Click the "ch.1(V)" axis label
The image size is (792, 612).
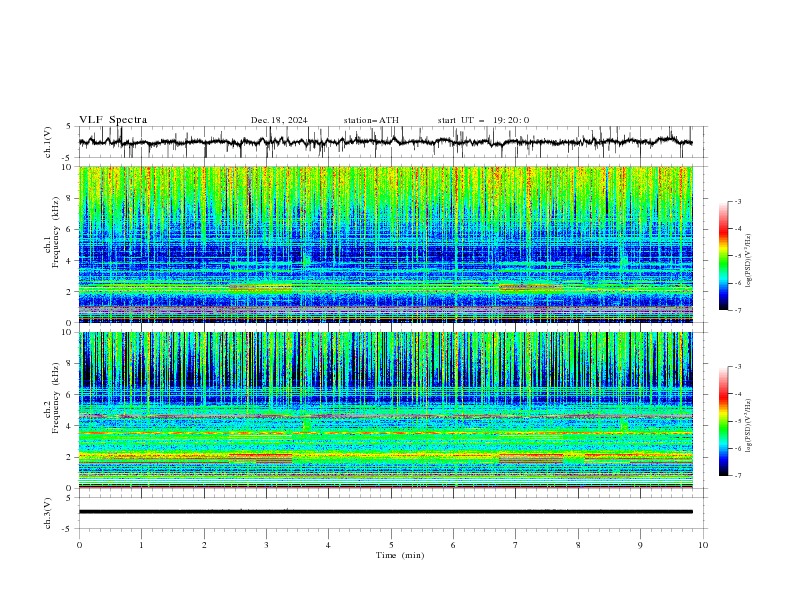pos(48,142)
